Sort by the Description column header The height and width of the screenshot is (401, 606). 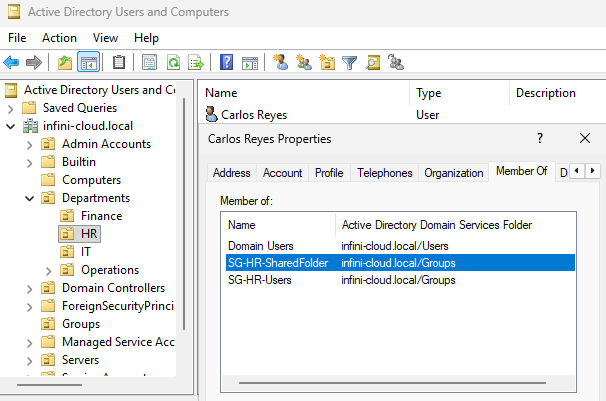[x=557, y=93]
